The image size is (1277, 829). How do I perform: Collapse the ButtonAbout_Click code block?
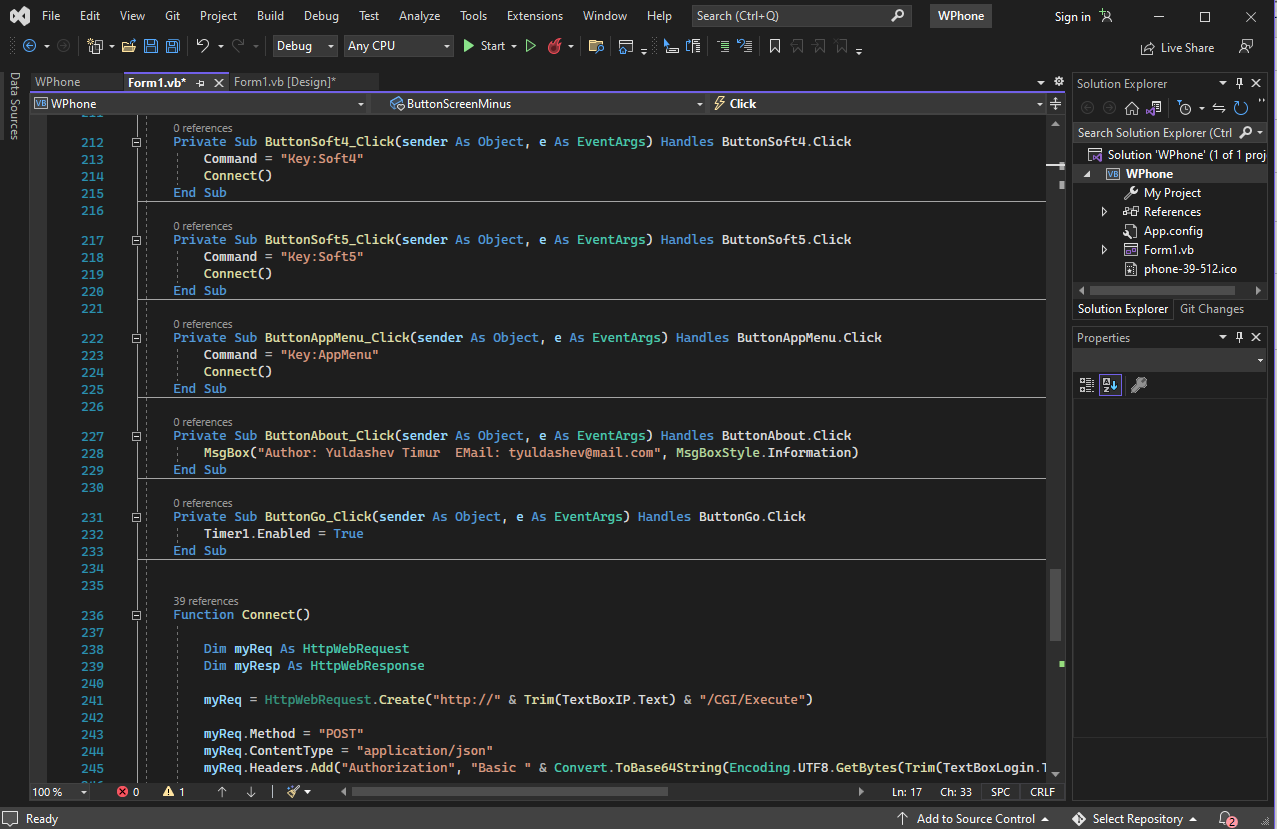click(x=136, y=437)
